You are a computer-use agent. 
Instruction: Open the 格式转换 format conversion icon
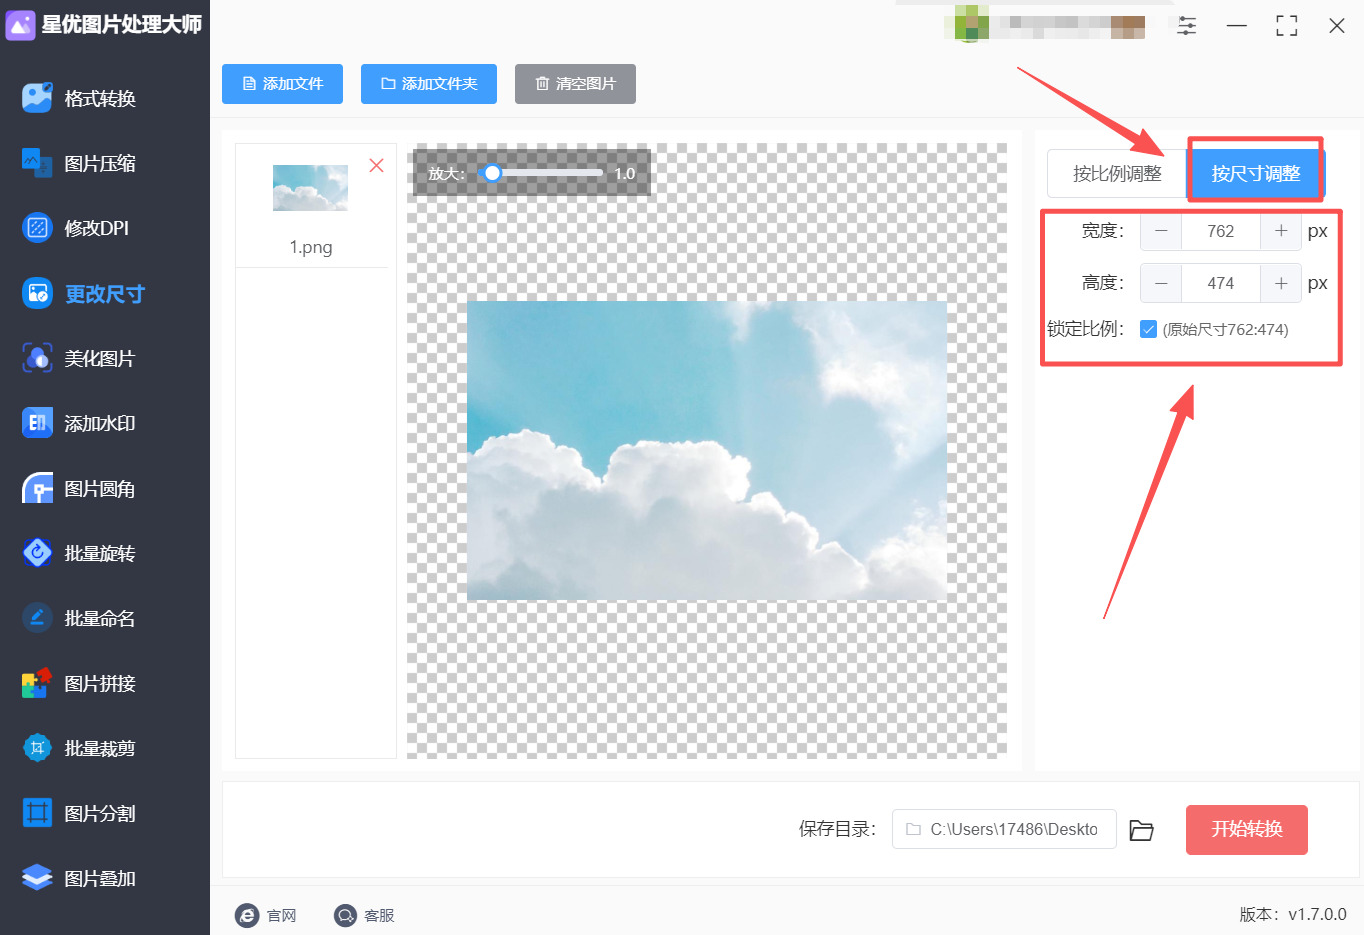[x=37, y=98]
